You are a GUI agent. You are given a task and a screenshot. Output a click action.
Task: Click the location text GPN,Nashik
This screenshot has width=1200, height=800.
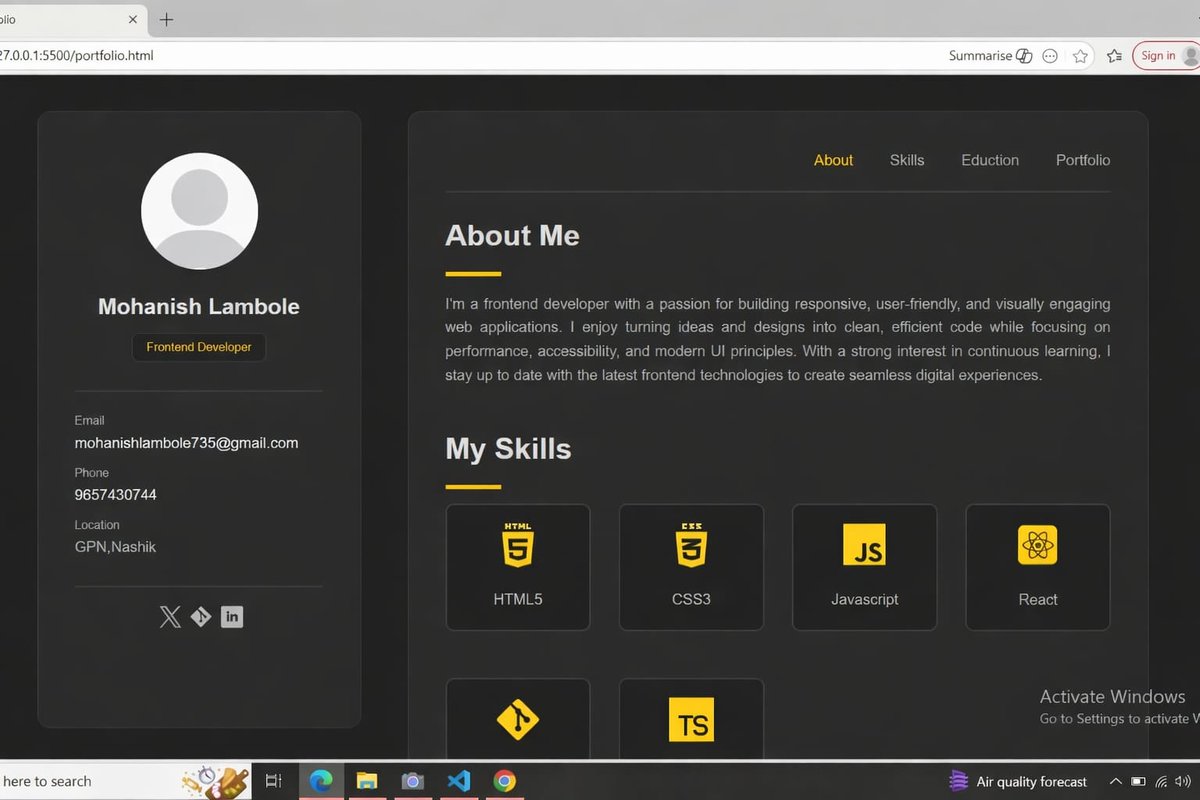(x=115, y=547)
